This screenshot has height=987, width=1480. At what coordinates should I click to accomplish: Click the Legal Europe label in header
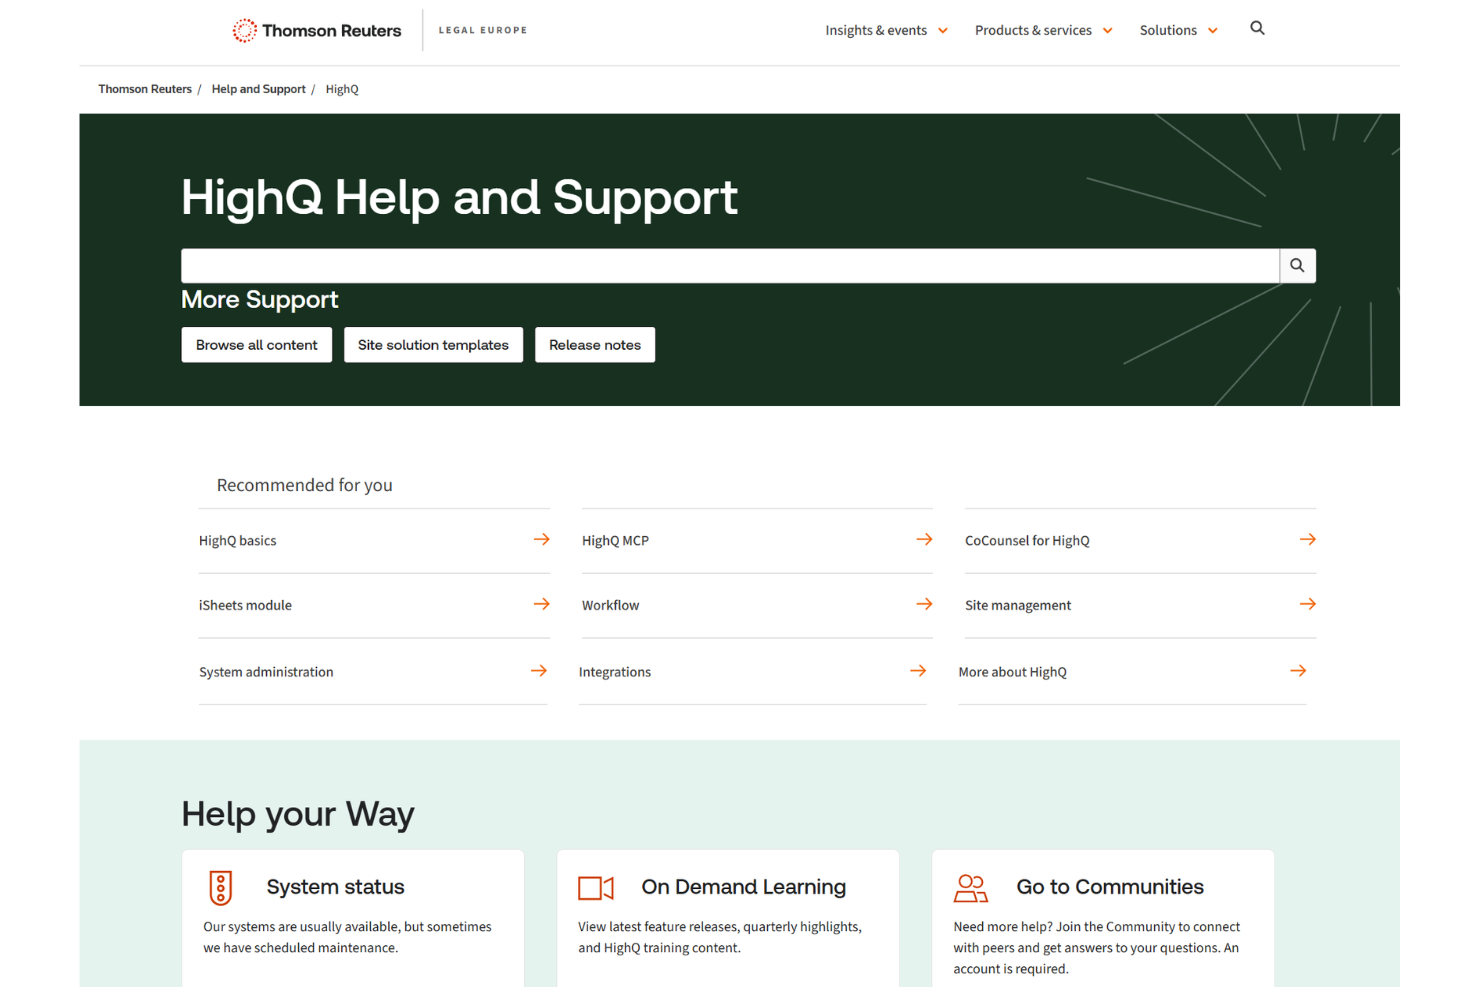pyautogui.click(x=483, y=30)
